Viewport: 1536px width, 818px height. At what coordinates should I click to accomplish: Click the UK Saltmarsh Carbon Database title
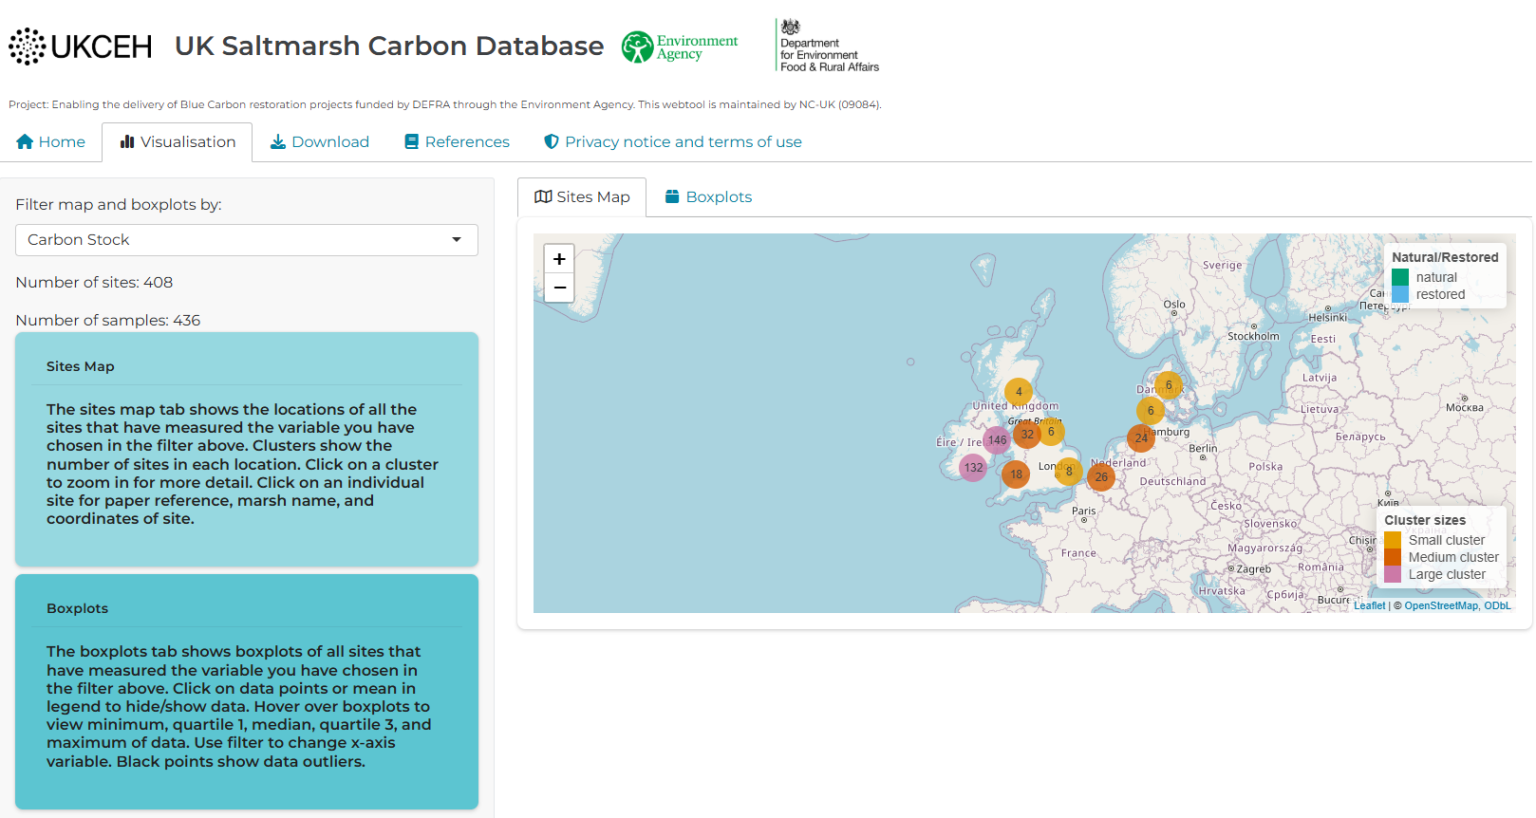pos(389,46)
